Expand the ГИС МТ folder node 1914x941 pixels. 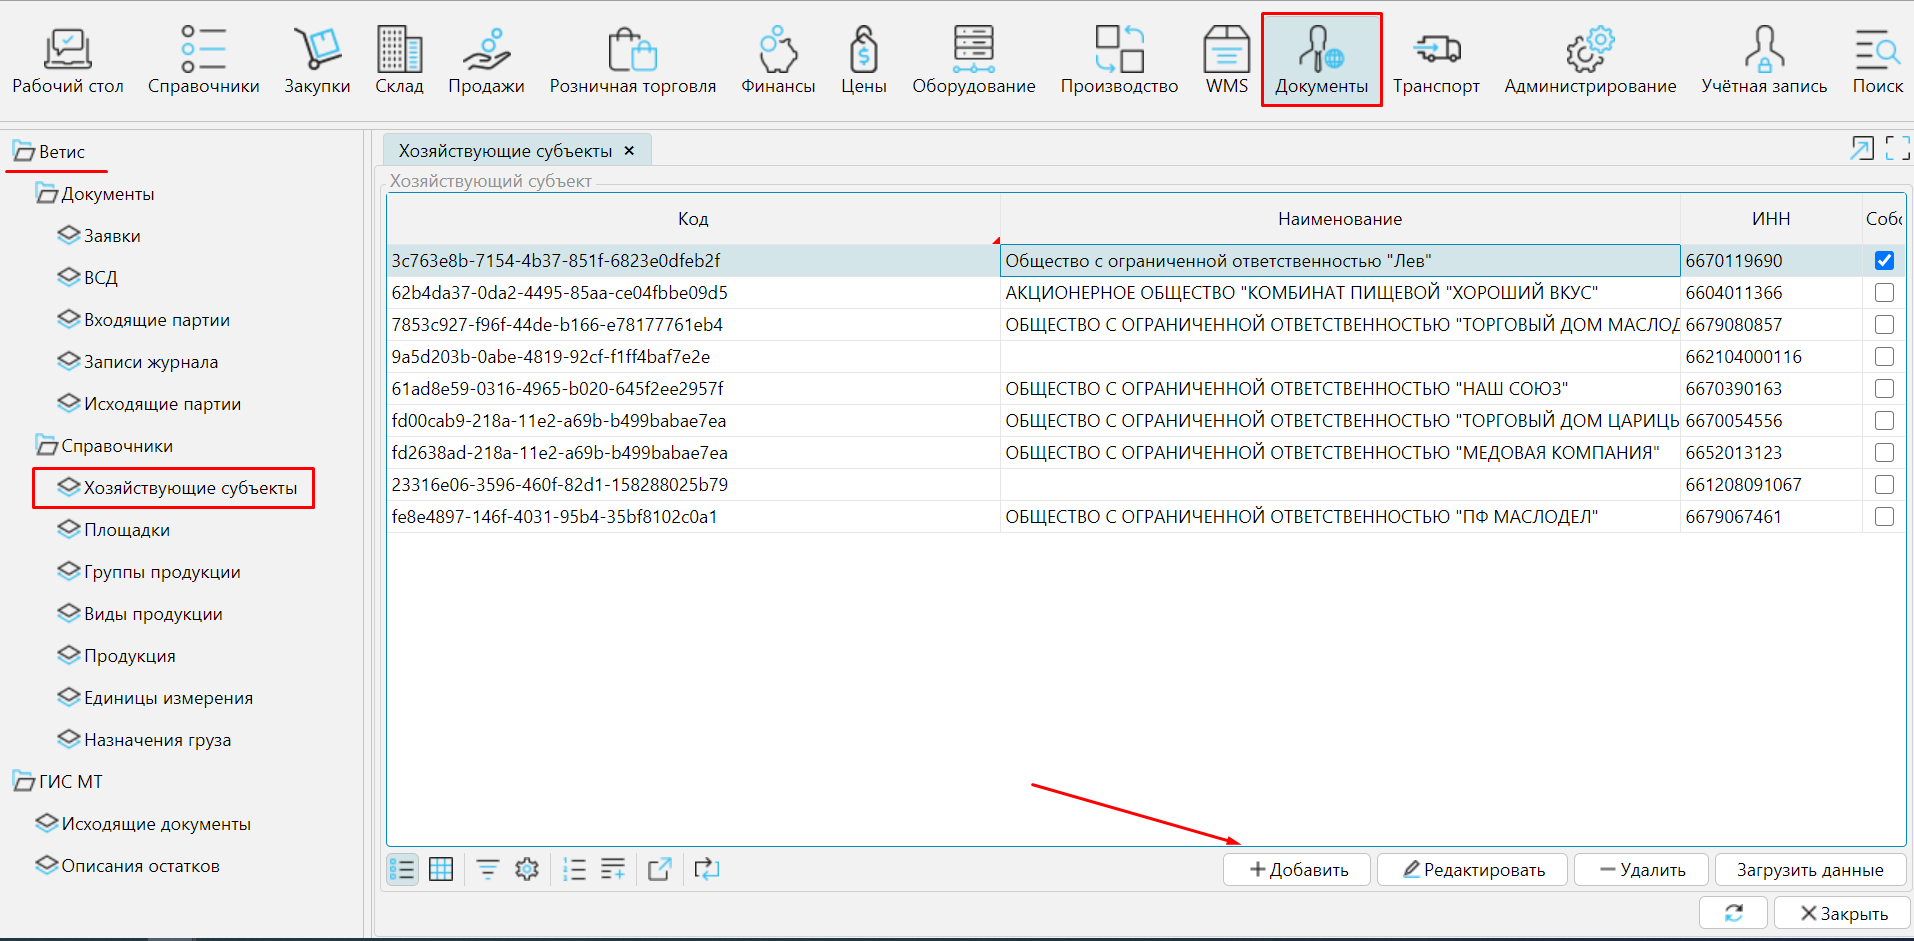(23, 782)
